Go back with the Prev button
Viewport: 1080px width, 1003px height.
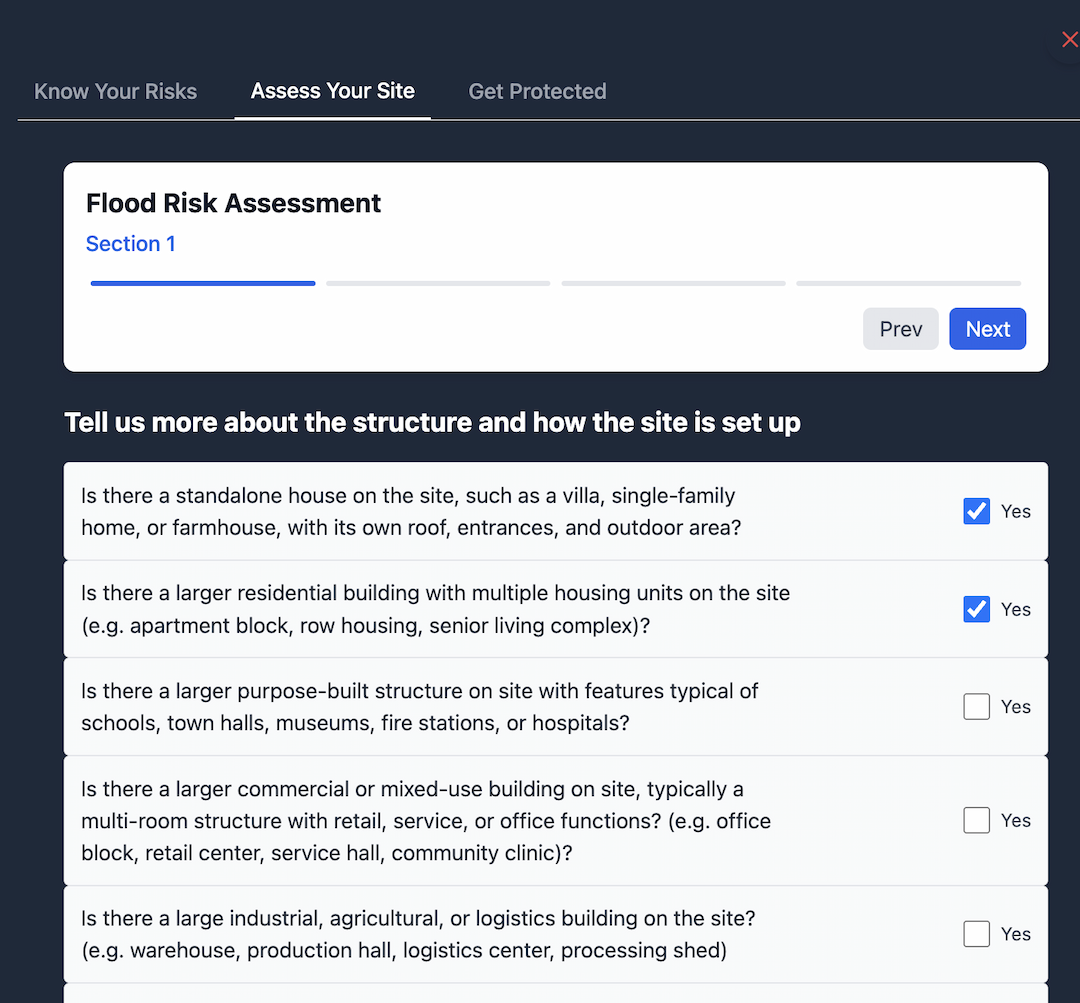coord(900,329)
